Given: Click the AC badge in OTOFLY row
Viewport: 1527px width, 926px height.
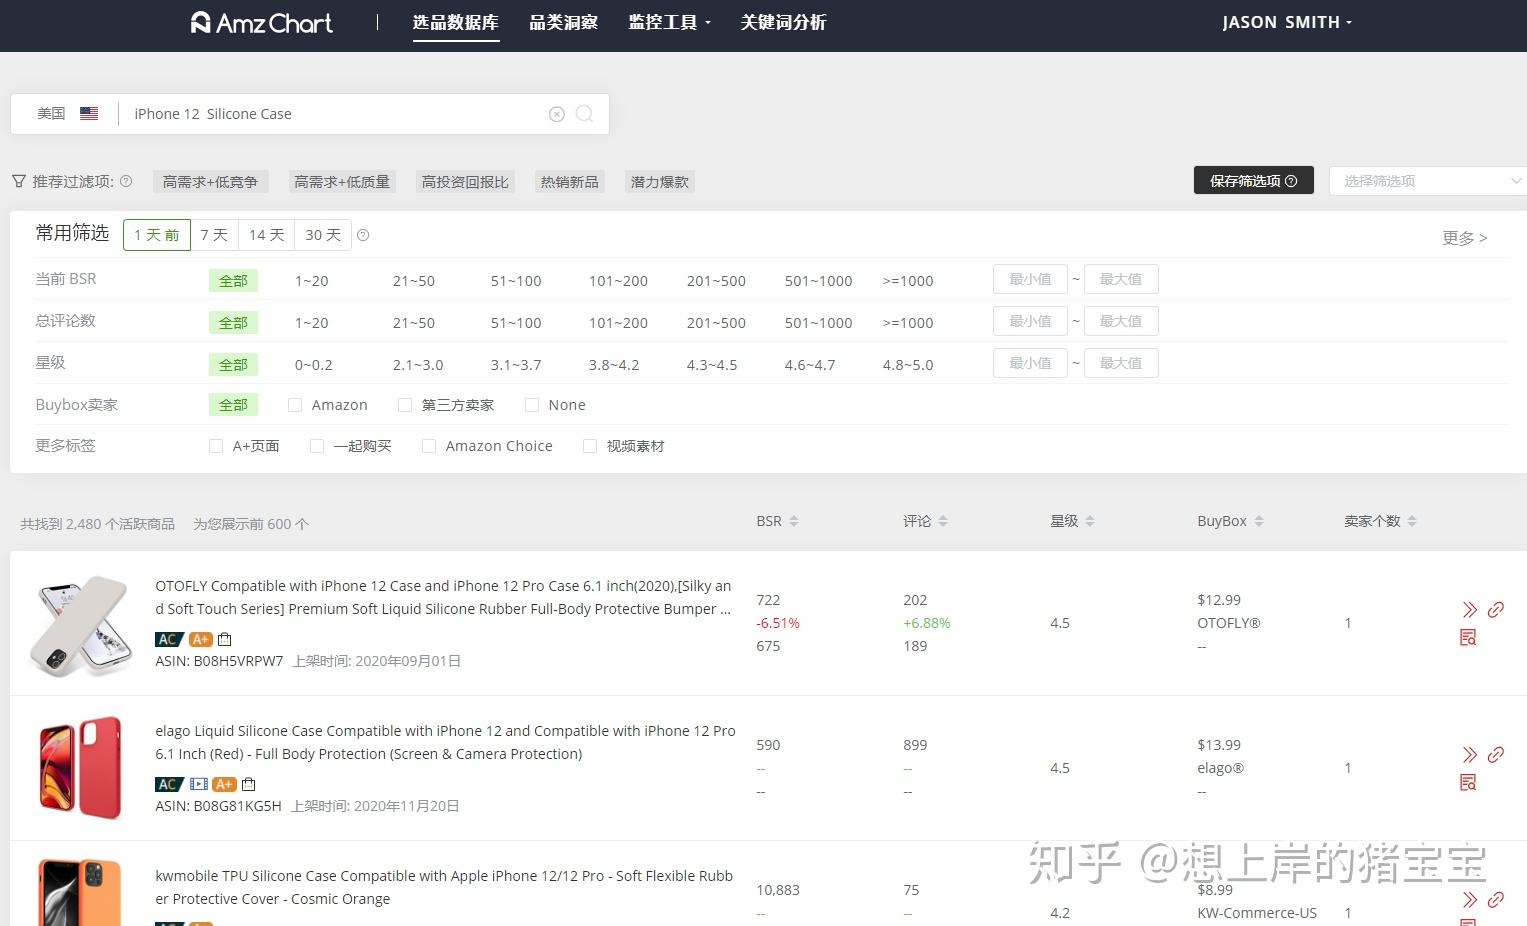Looking at the screenshot, I should click(x=168, y=639).
